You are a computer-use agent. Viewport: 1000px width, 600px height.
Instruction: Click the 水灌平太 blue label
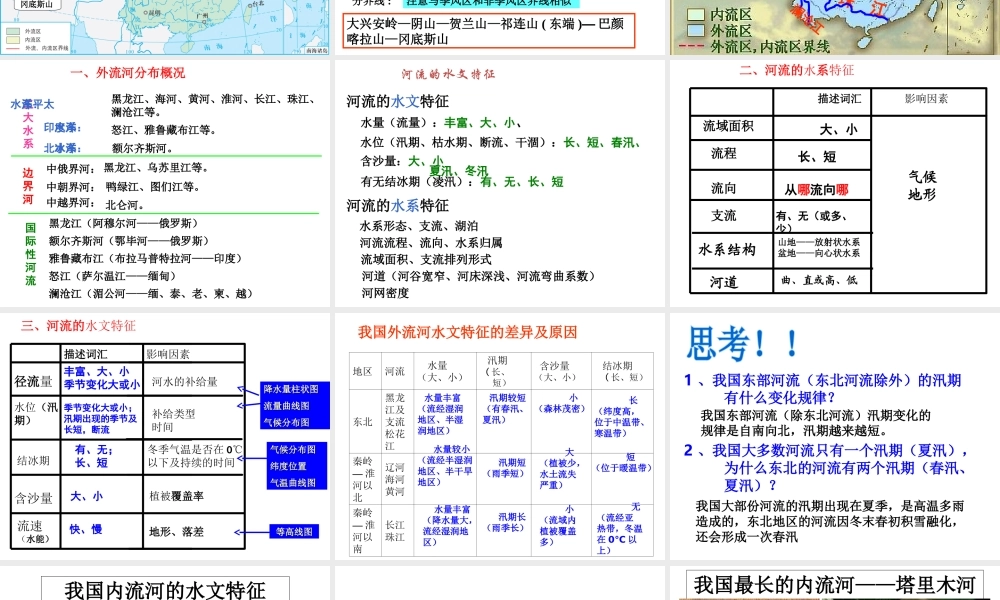32,104
